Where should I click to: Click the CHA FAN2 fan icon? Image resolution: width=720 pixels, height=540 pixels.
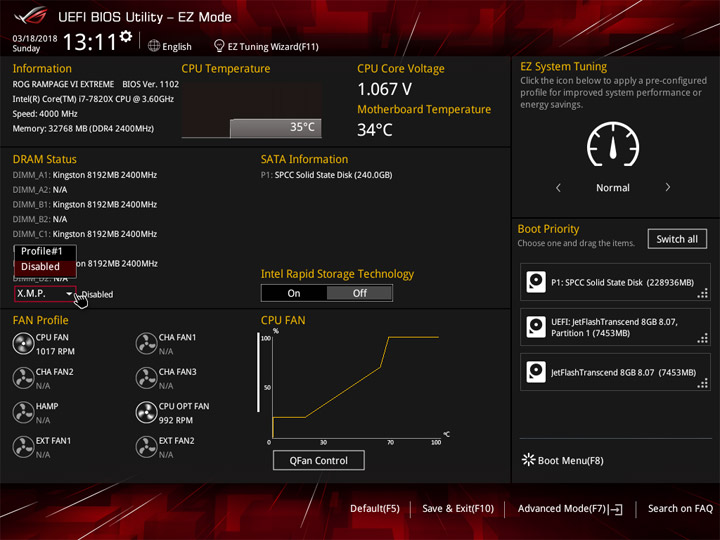tap(23, 378)
